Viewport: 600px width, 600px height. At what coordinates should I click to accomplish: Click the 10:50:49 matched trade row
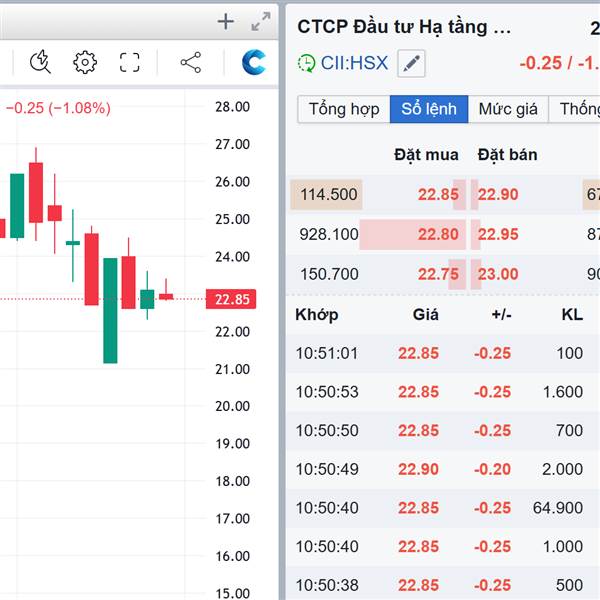[440, 469]
